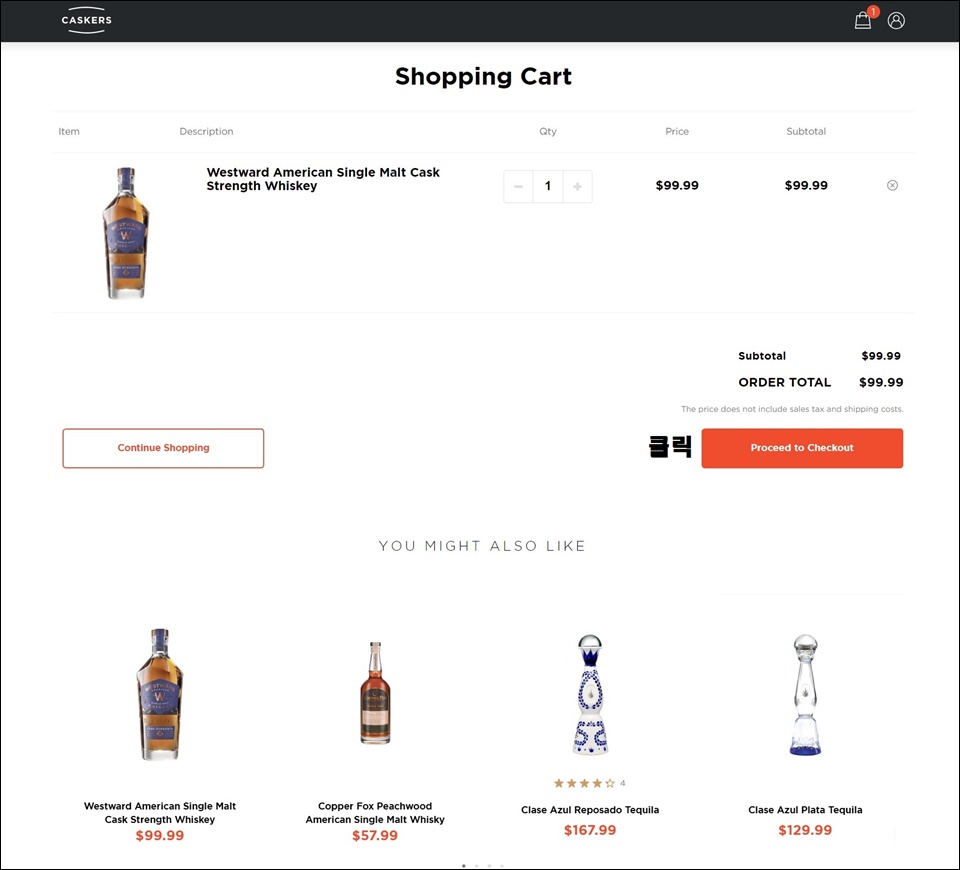Image resolution: width=960 pixels, height=870 pixels.
Task: Increase quantity with plus button
Action: [577, 186]
